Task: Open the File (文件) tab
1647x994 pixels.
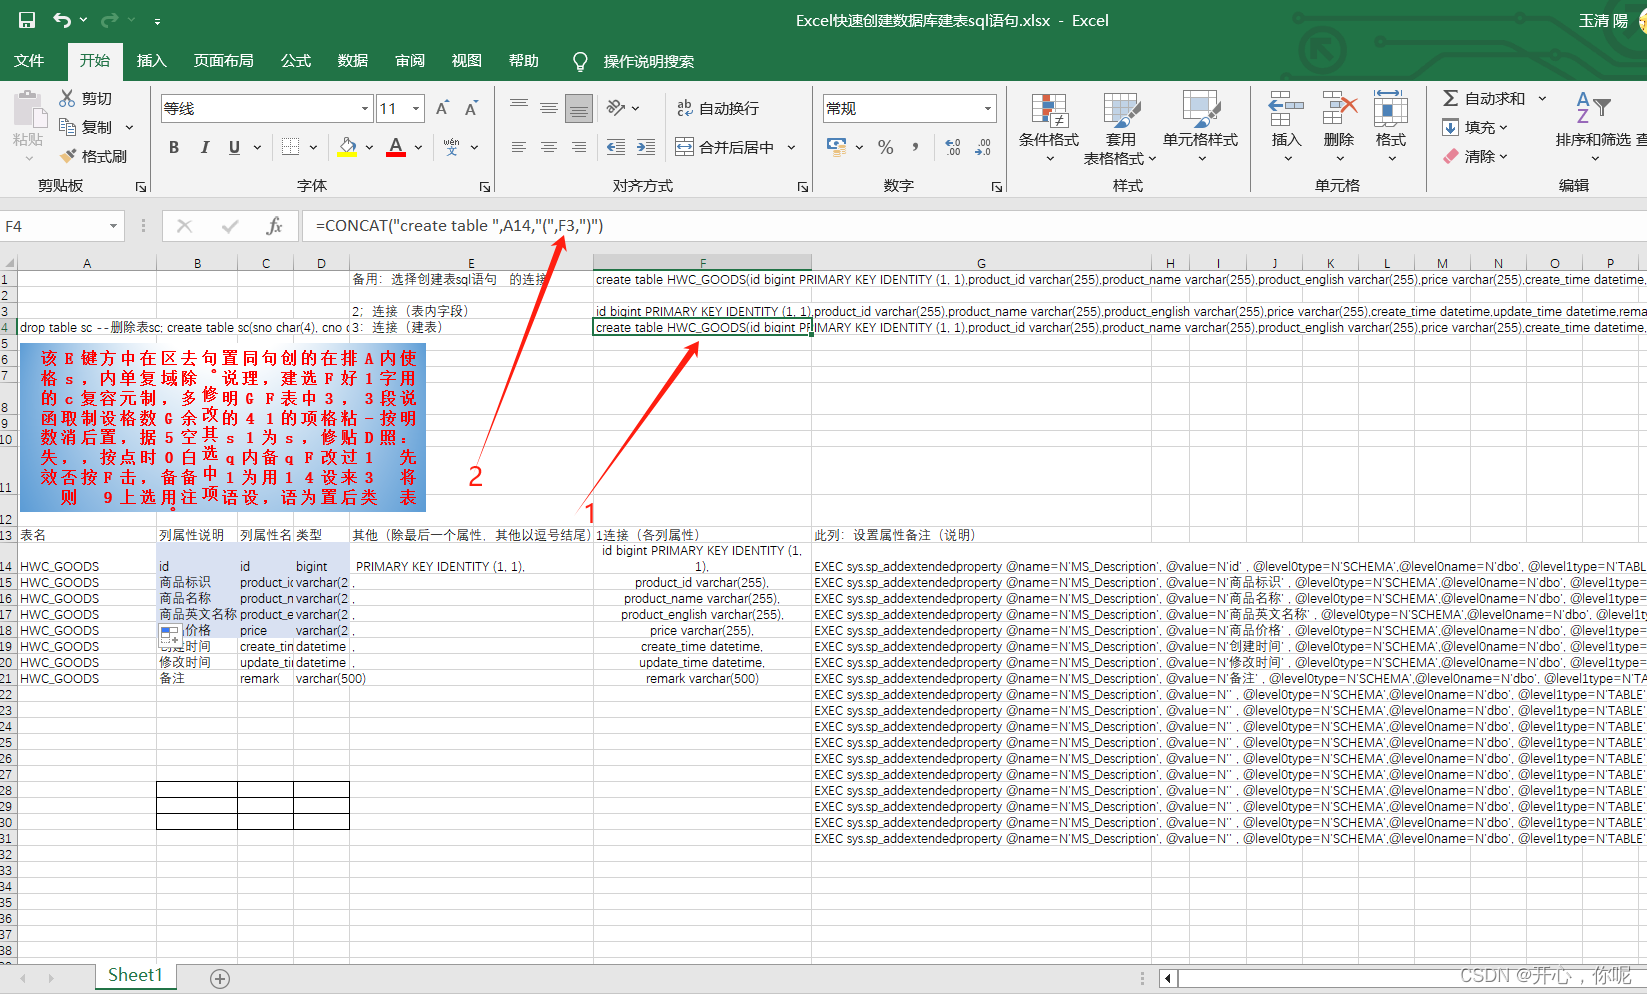Action: [29, 61]
